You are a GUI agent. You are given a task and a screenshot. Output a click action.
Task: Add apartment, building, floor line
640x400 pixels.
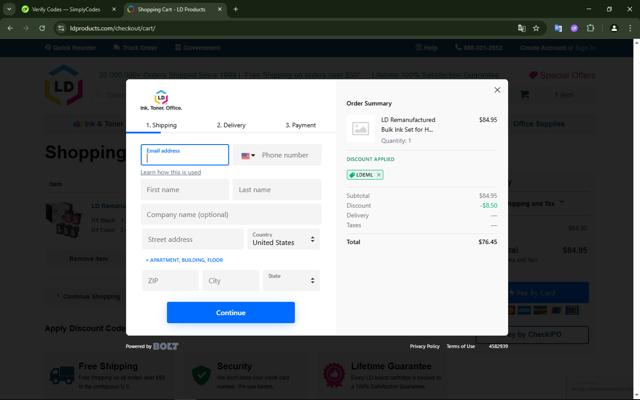coord(184,260)
